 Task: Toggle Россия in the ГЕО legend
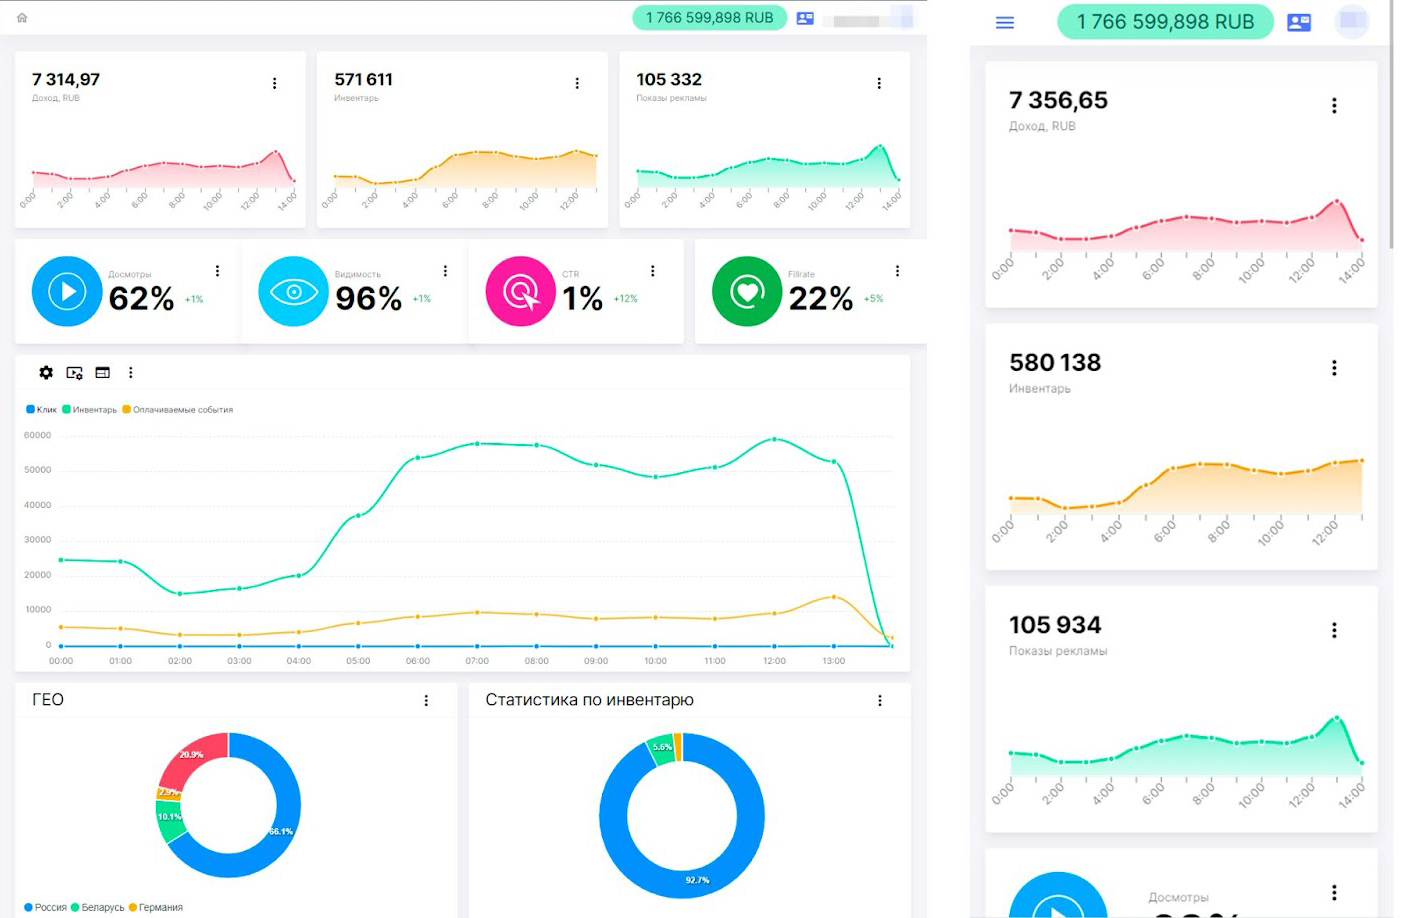(x=45, y=907)
